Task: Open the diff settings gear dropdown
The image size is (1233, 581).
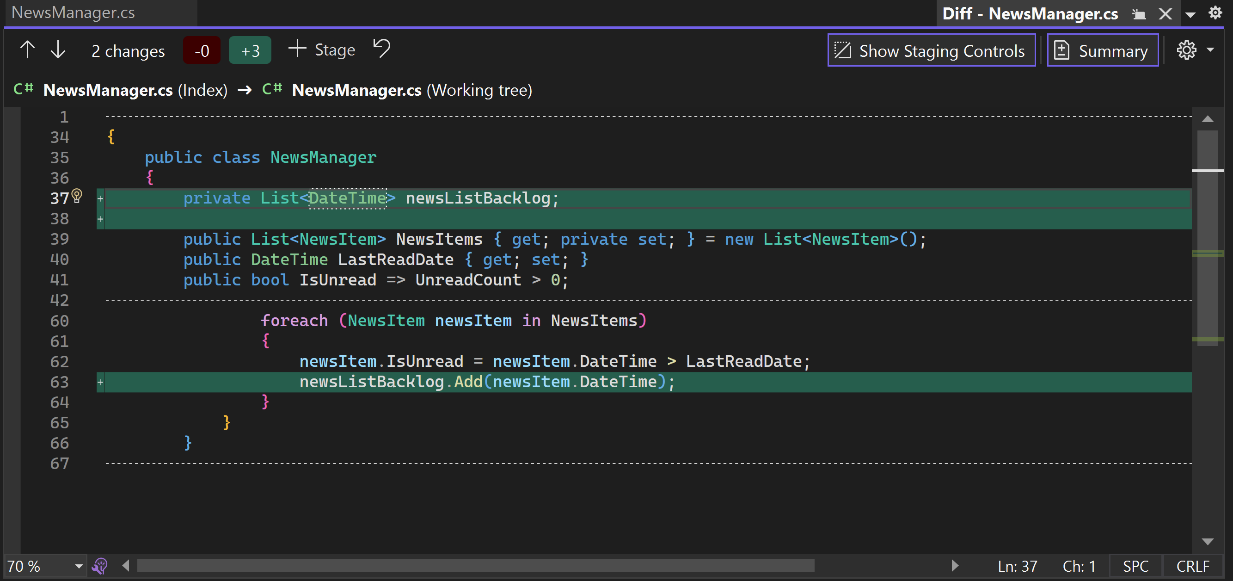Action: (x=1194, y=50)
